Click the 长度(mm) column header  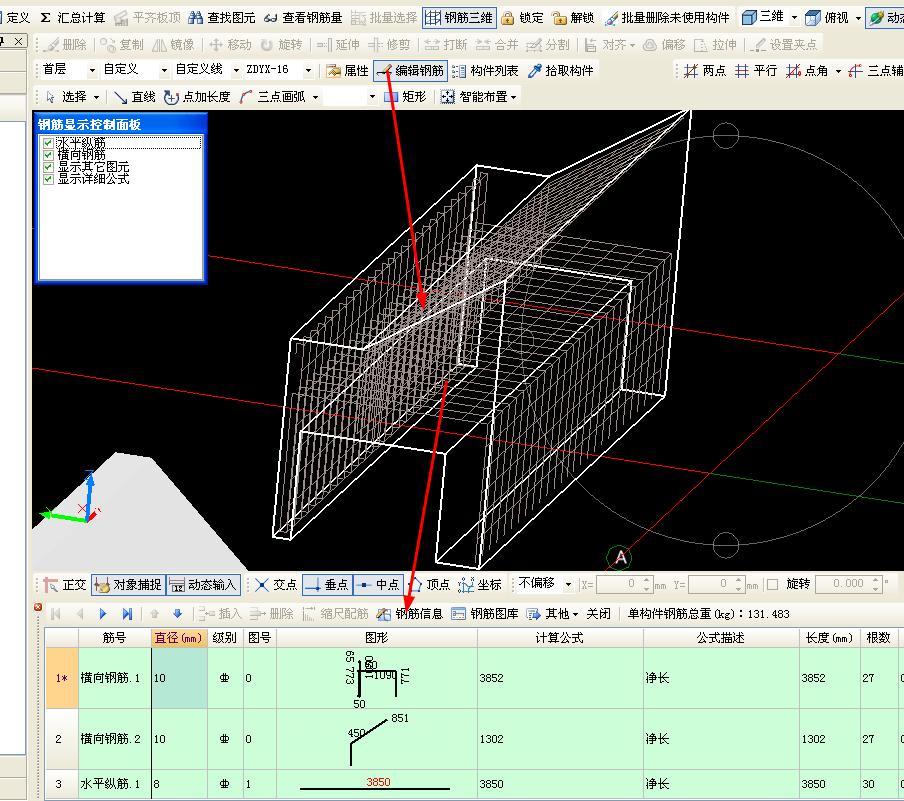[828, 638]
